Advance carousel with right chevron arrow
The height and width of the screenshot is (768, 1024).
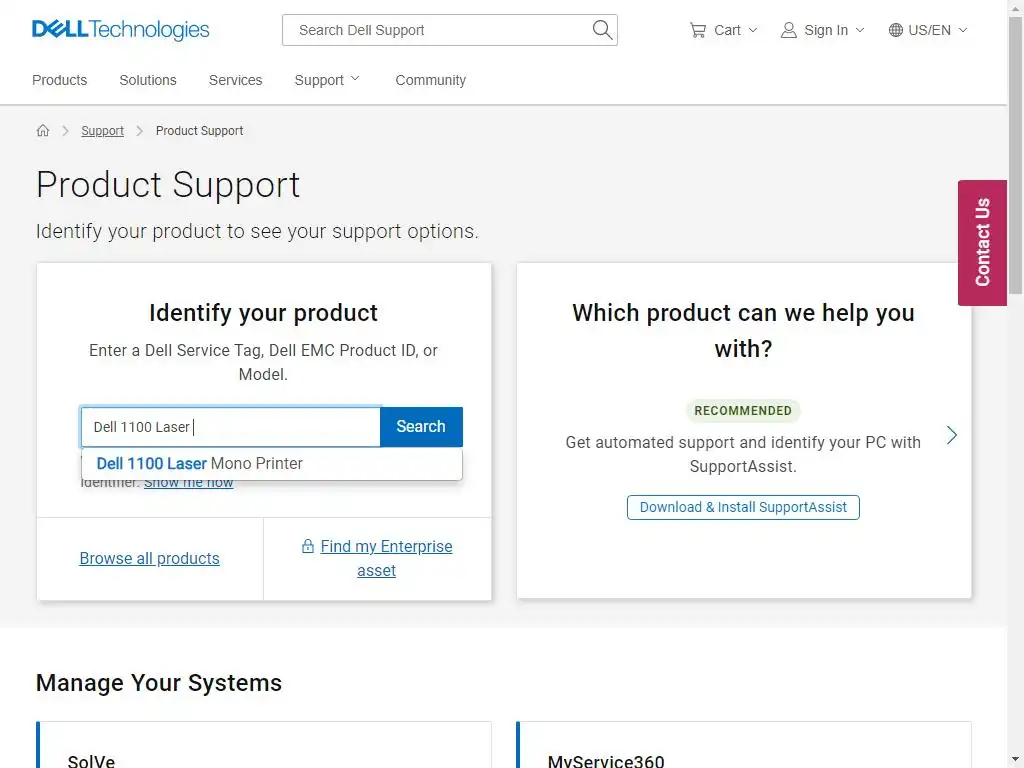952,435
